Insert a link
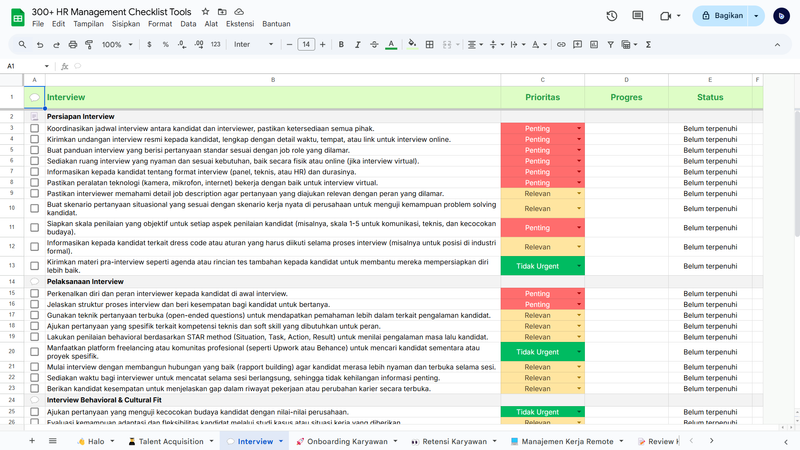Viewport: 800px width, 450px height. pos(561,45)
